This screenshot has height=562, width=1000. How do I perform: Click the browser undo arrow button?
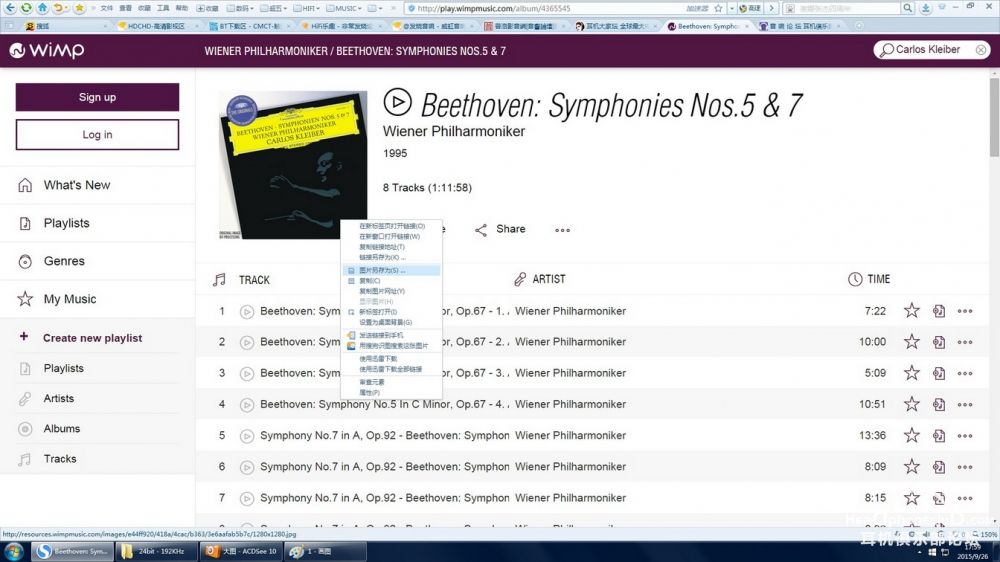click(58, 8)
